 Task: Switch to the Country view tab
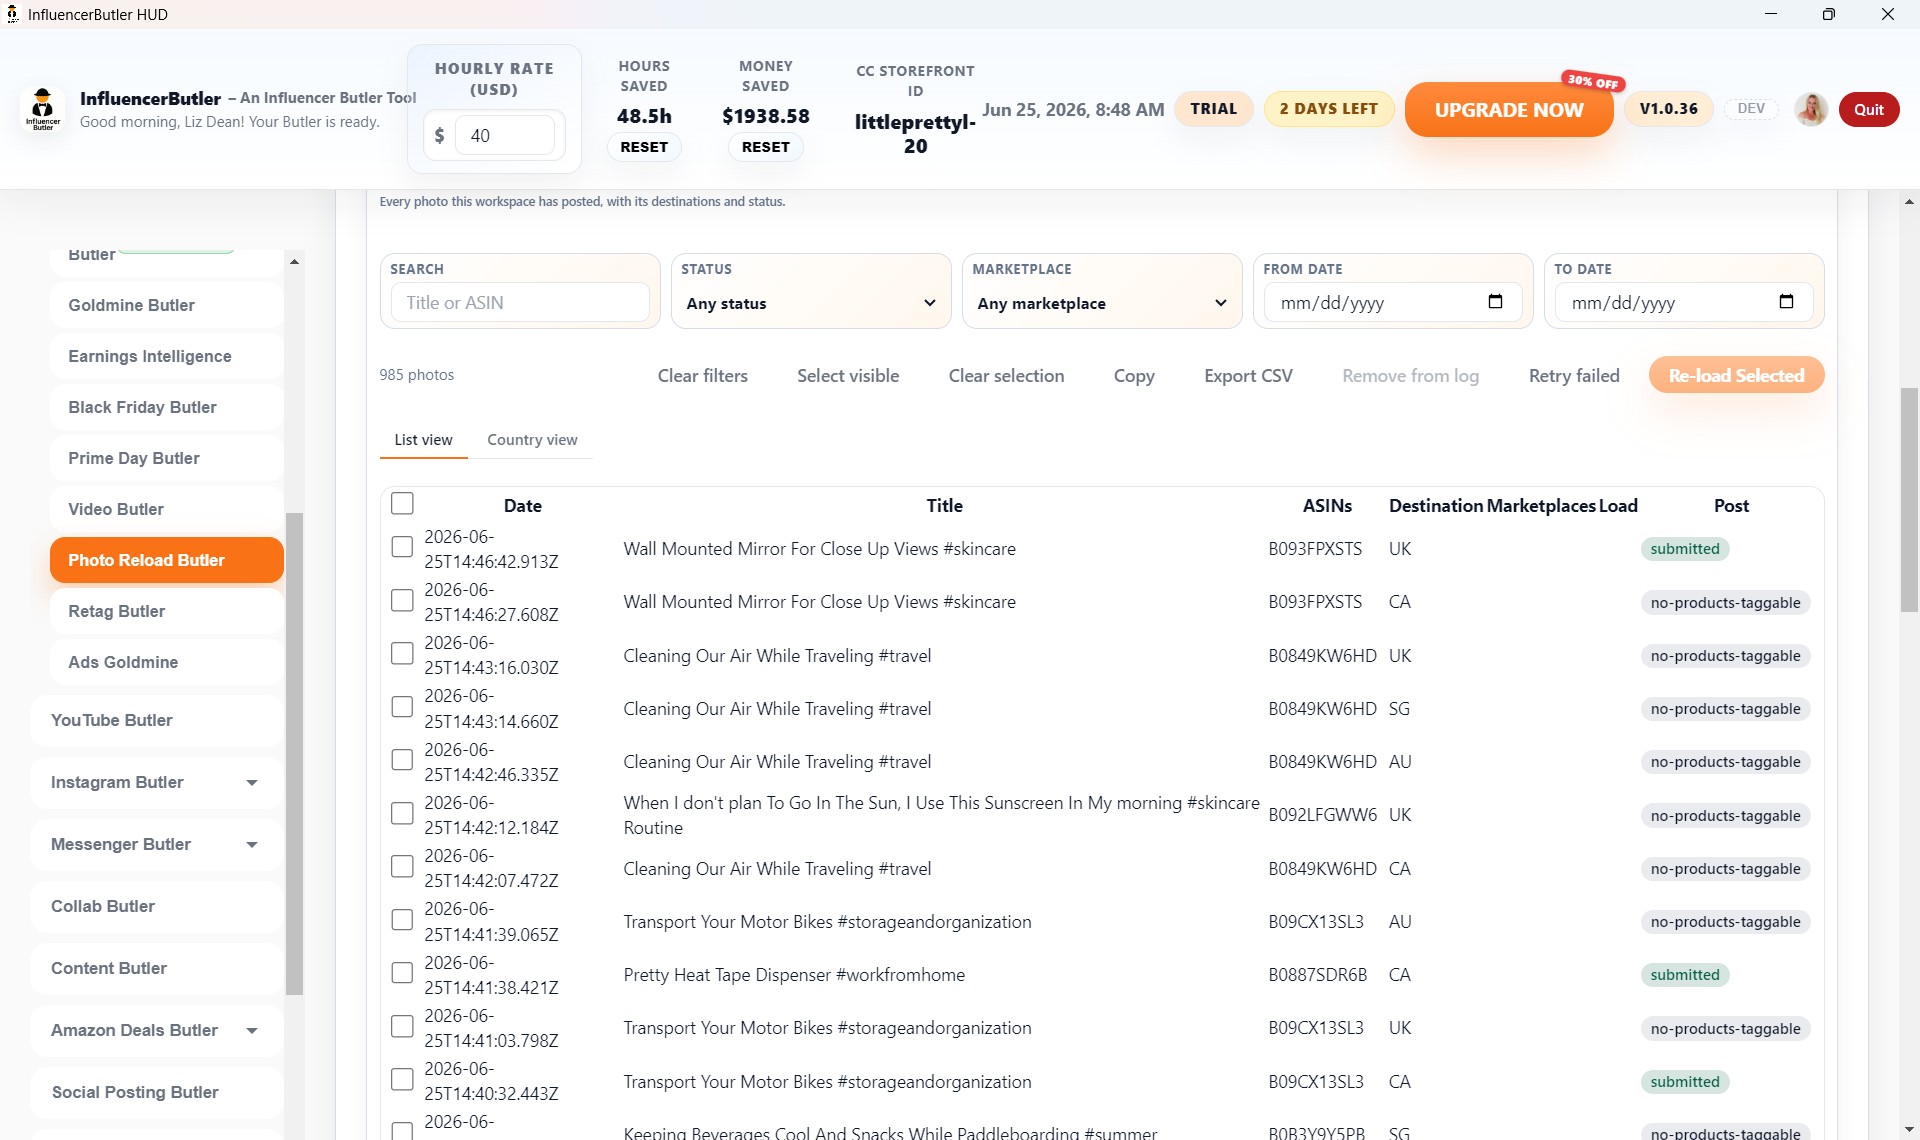point(532,440)
